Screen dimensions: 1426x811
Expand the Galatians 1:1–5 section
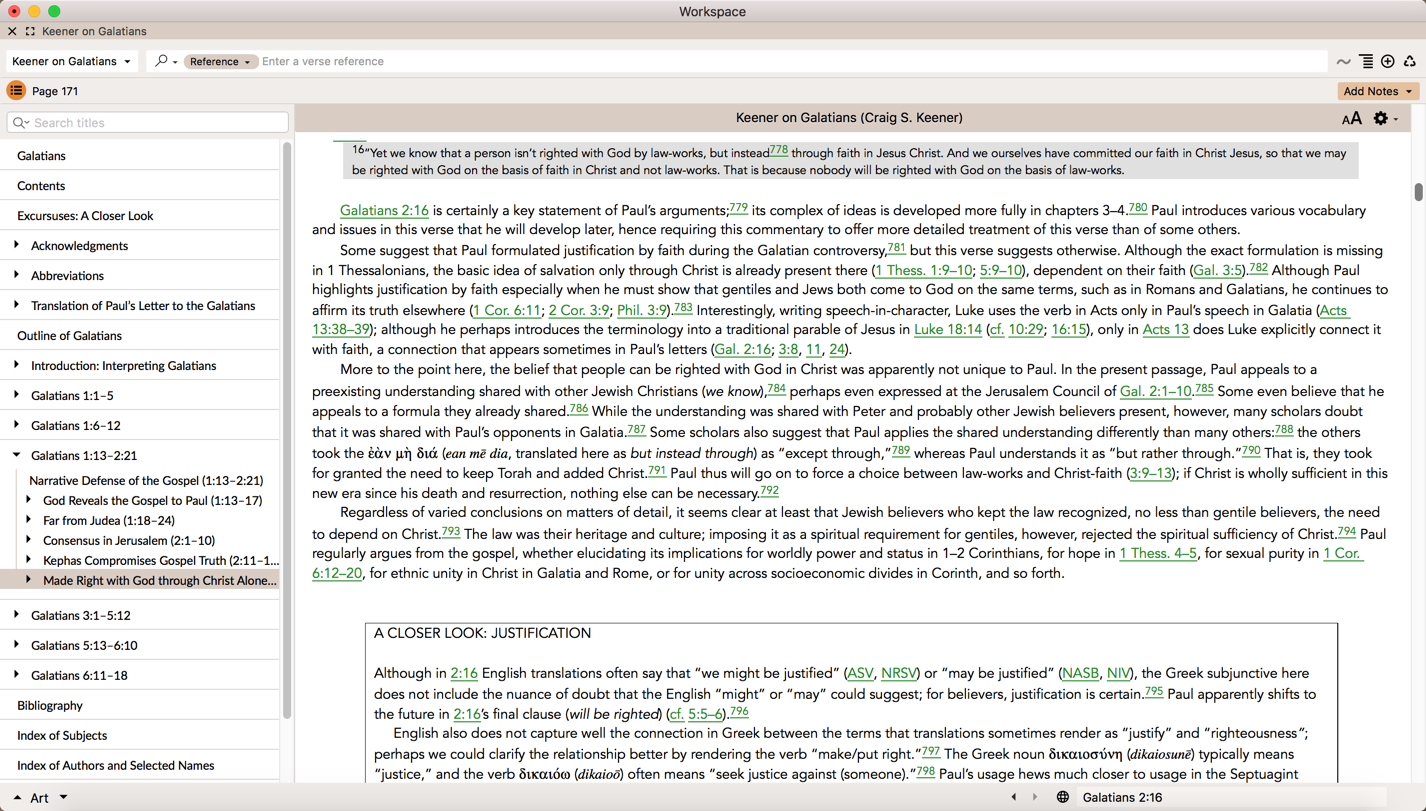pyautogui.click(x=16, y=395)
